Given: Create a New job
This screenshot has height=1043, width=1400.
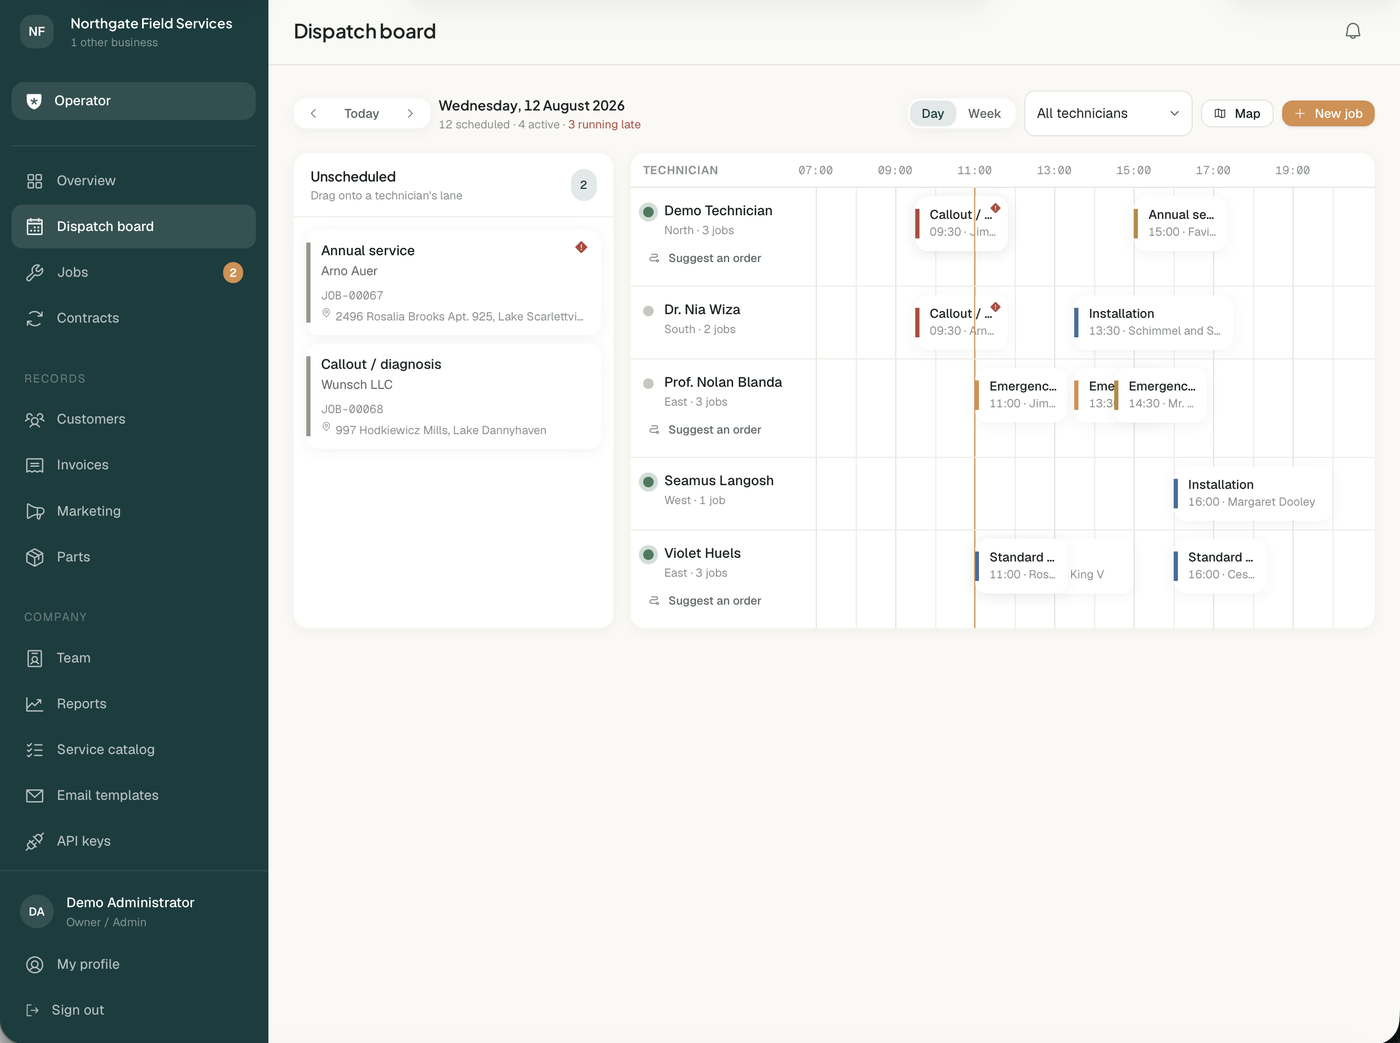Looking at the screenshot, I should click(x=1328, y=113).
